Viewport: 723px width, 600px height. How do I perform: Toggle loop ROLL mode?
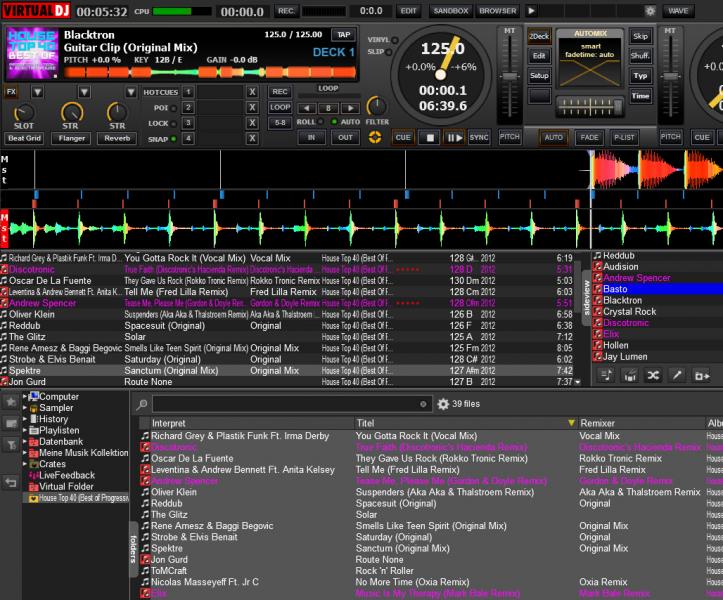pyautogui.click(x=320, y=122)
